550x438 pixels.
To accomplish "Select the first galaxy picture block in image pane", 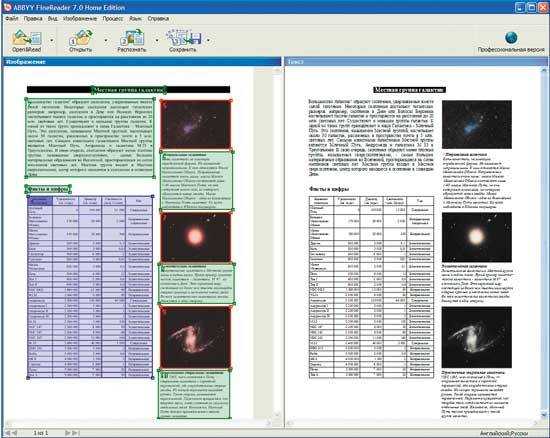I will [x=196, y=125].
